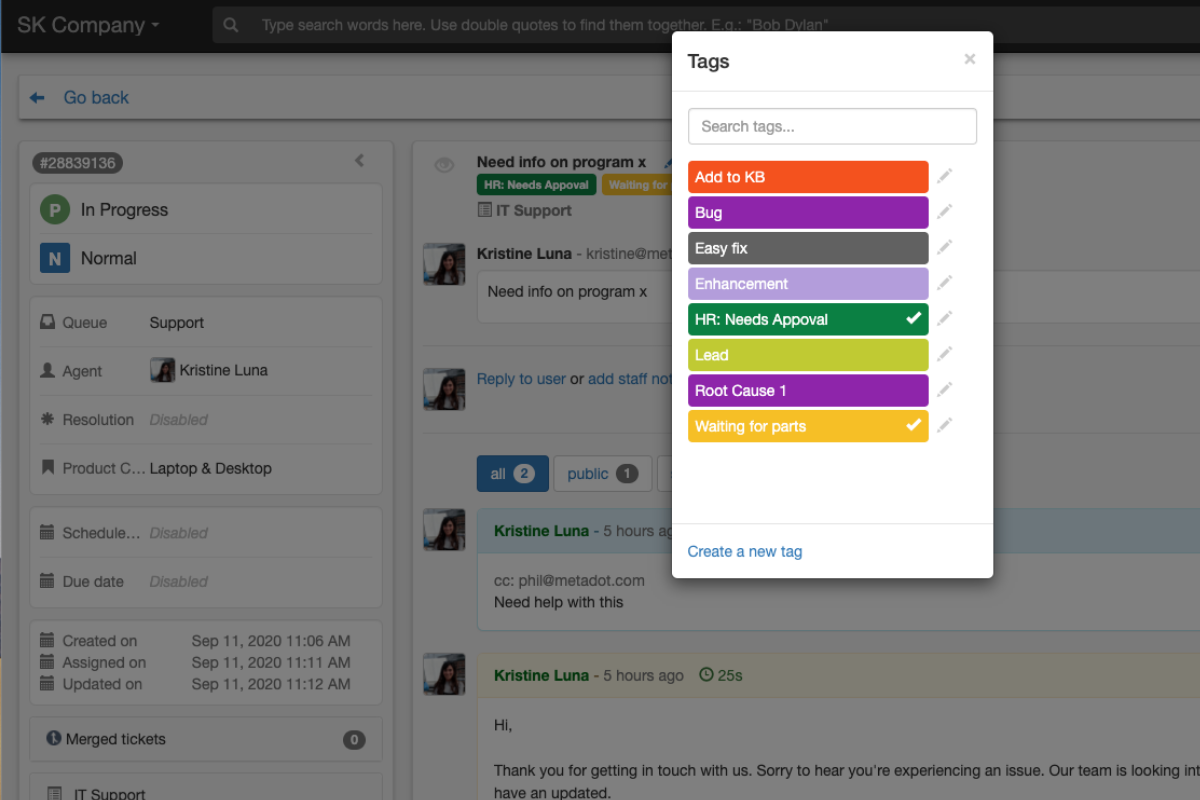Unselect the Waiting for parts tag
The height and width of the screenshot is (800, 1200).
(x=808, y=426)
